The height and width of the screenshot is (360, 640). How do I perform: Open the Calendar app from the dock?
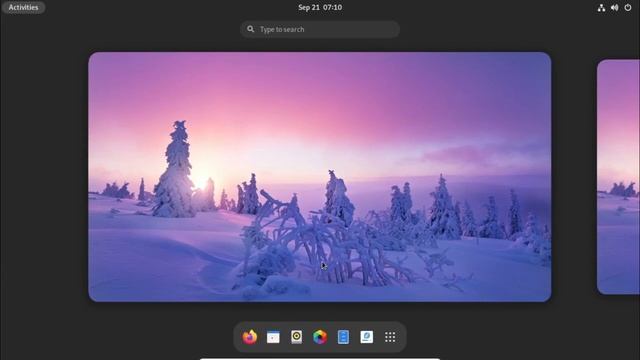click(x=273, y=337)
